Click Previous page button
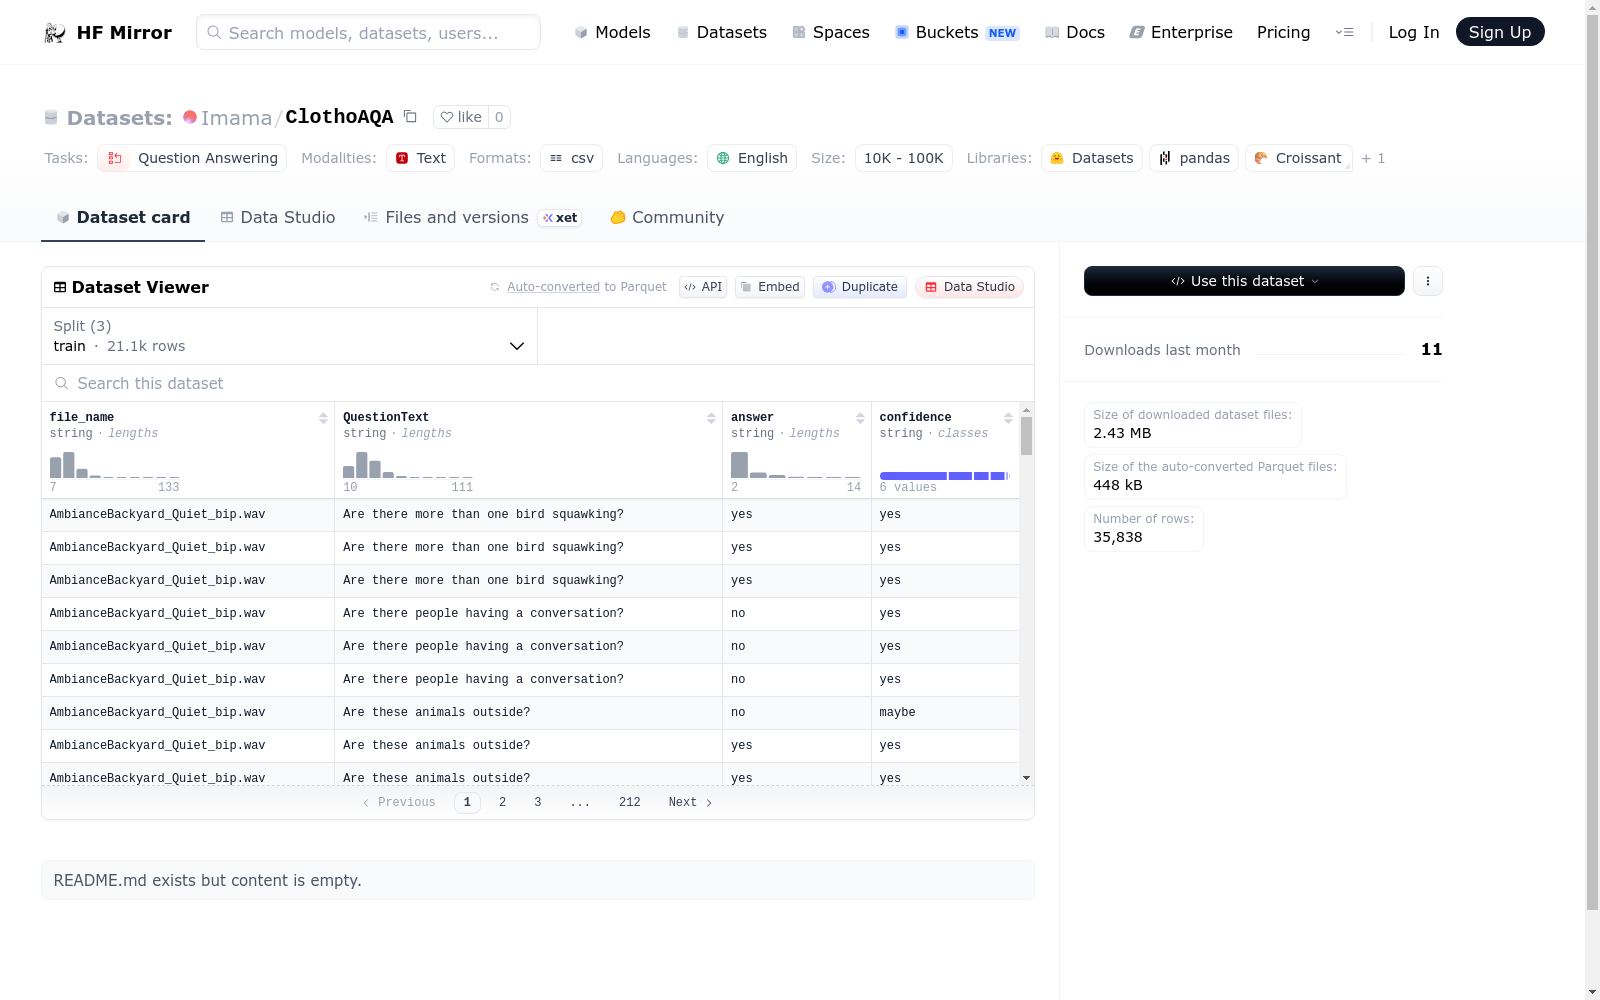This screenshot has height=1000, width=1600. tap(399, 802)
